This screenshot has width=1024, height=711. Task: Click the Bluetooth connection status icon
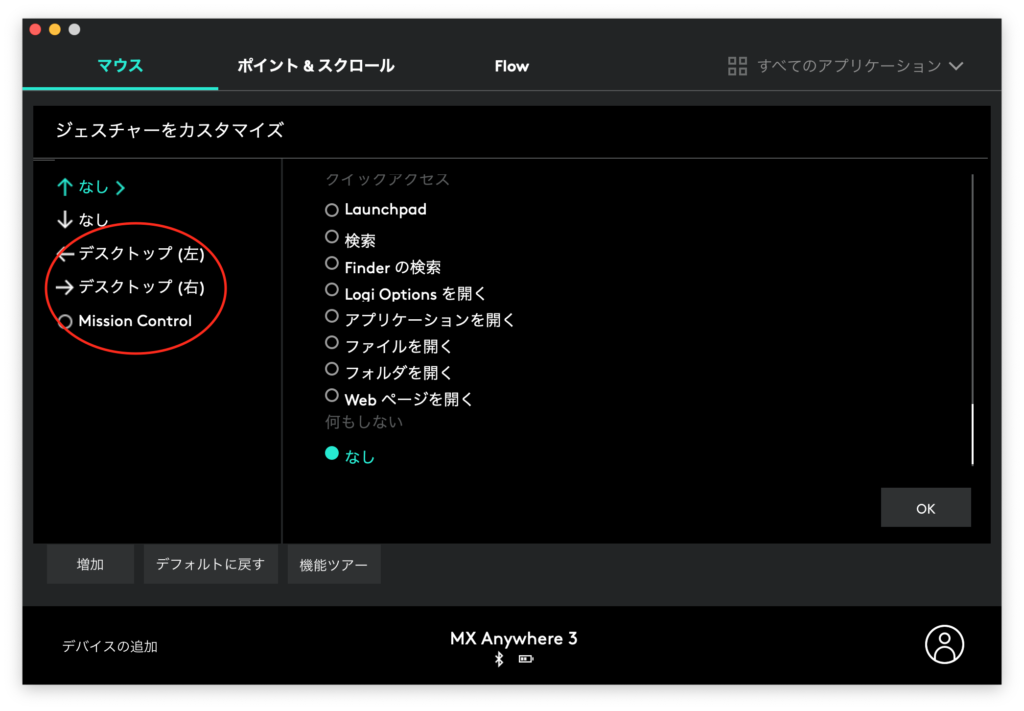[499, 660]
